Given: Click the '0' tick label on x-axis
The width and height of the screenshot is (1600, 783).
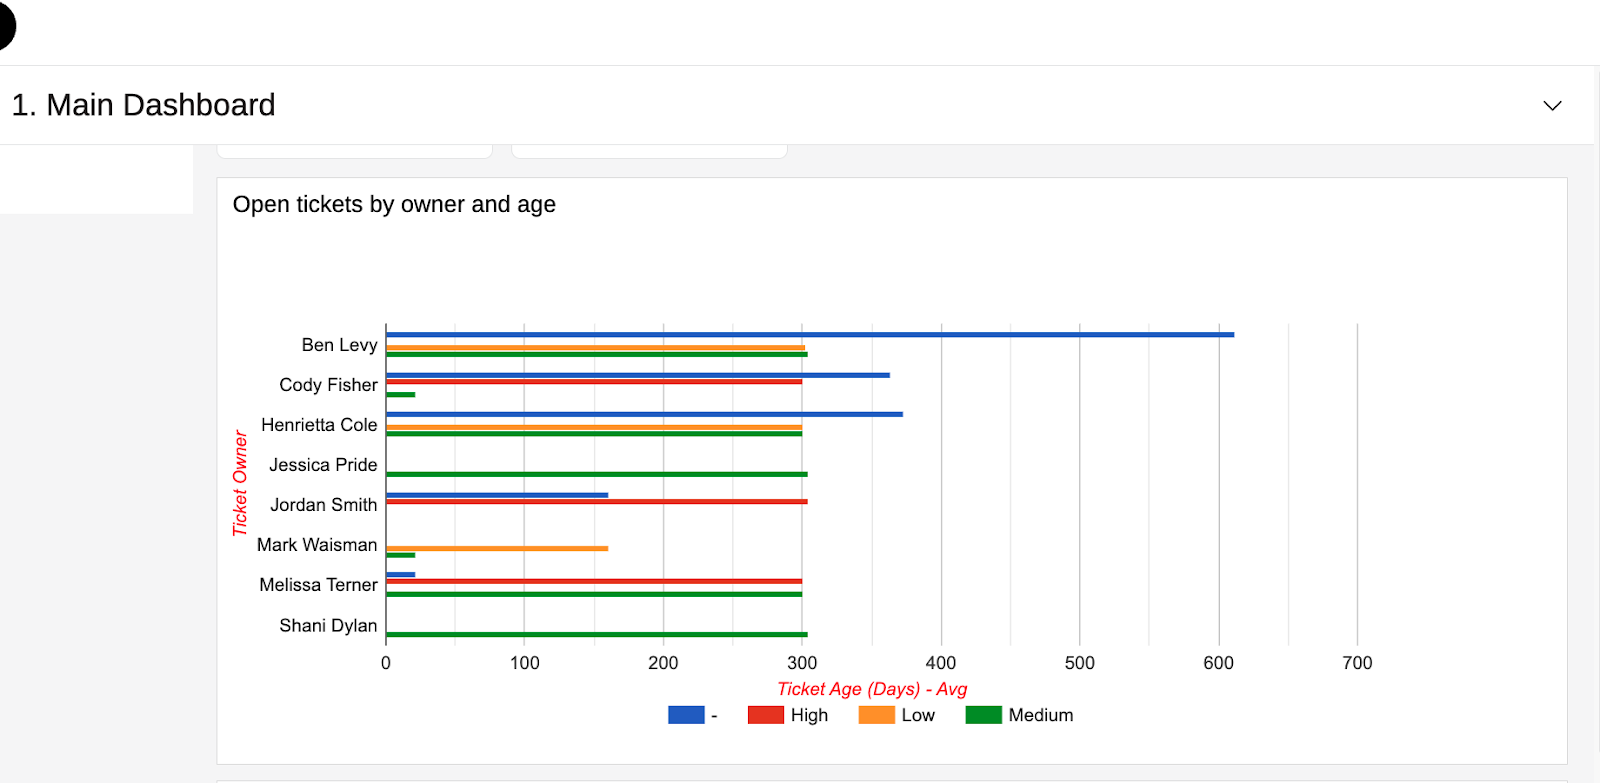Looking at the screenshot, I should click(386, 663).
